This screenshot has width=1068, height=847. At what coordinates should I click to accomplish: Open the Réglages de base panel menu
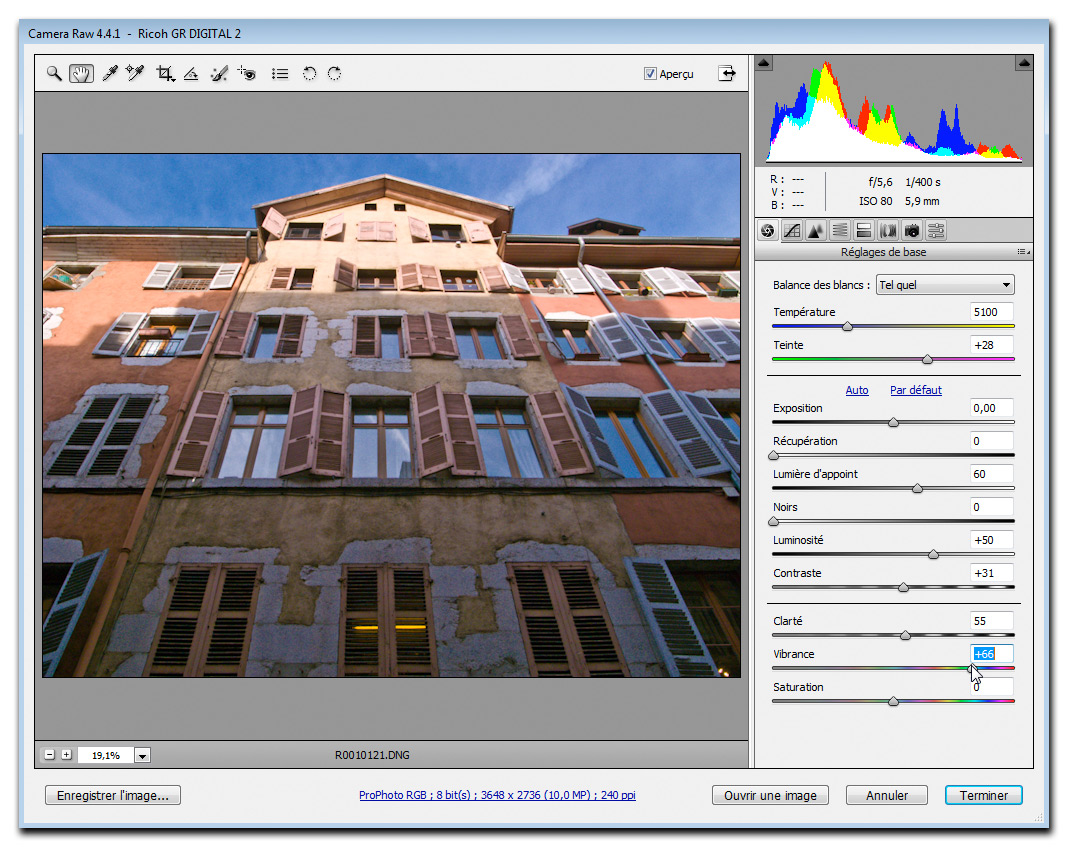pos(1023,252)
